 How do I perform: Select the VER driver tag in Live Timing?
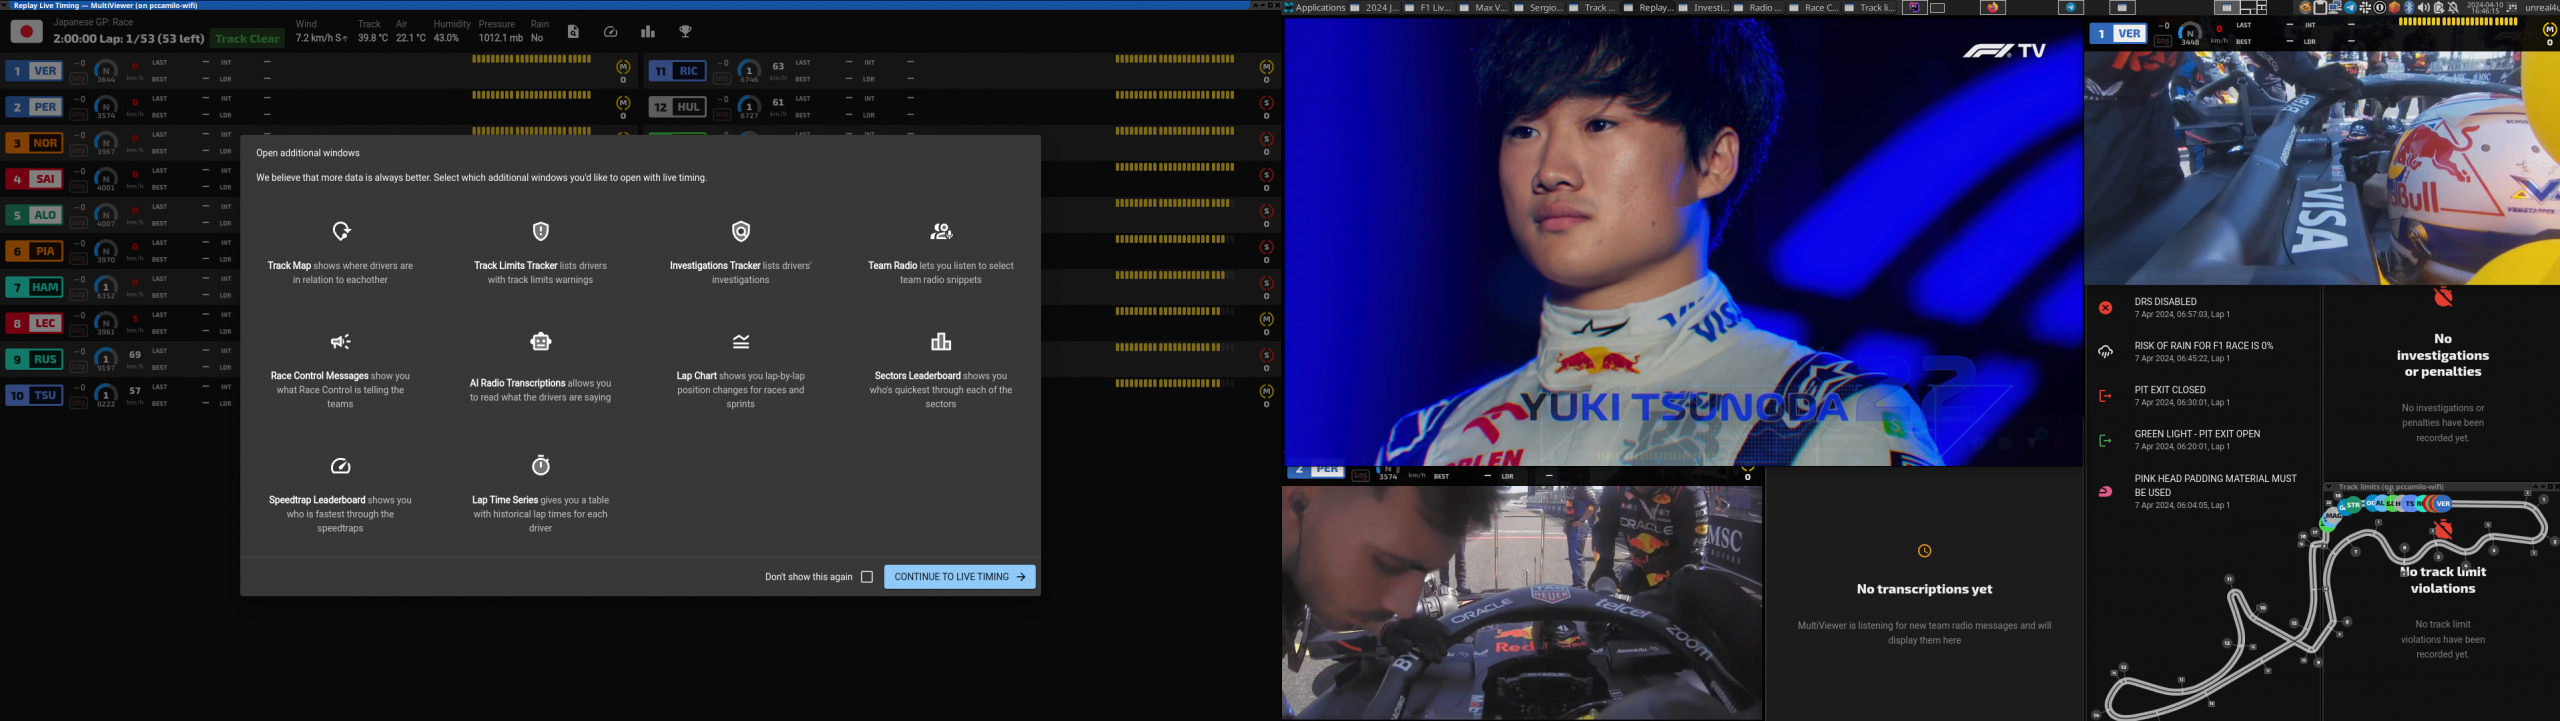[x=34, y=71]
